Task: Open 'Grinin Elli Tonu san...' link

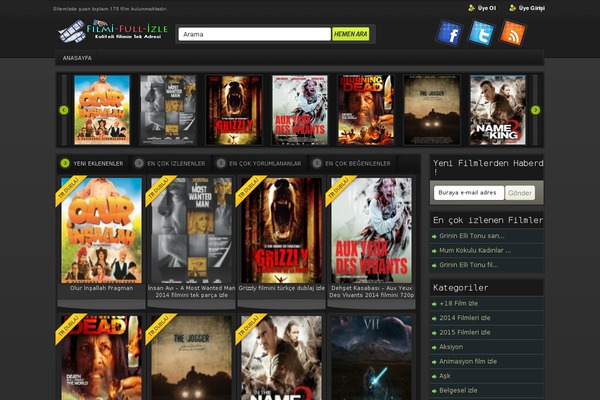Action: pos(472,236)
